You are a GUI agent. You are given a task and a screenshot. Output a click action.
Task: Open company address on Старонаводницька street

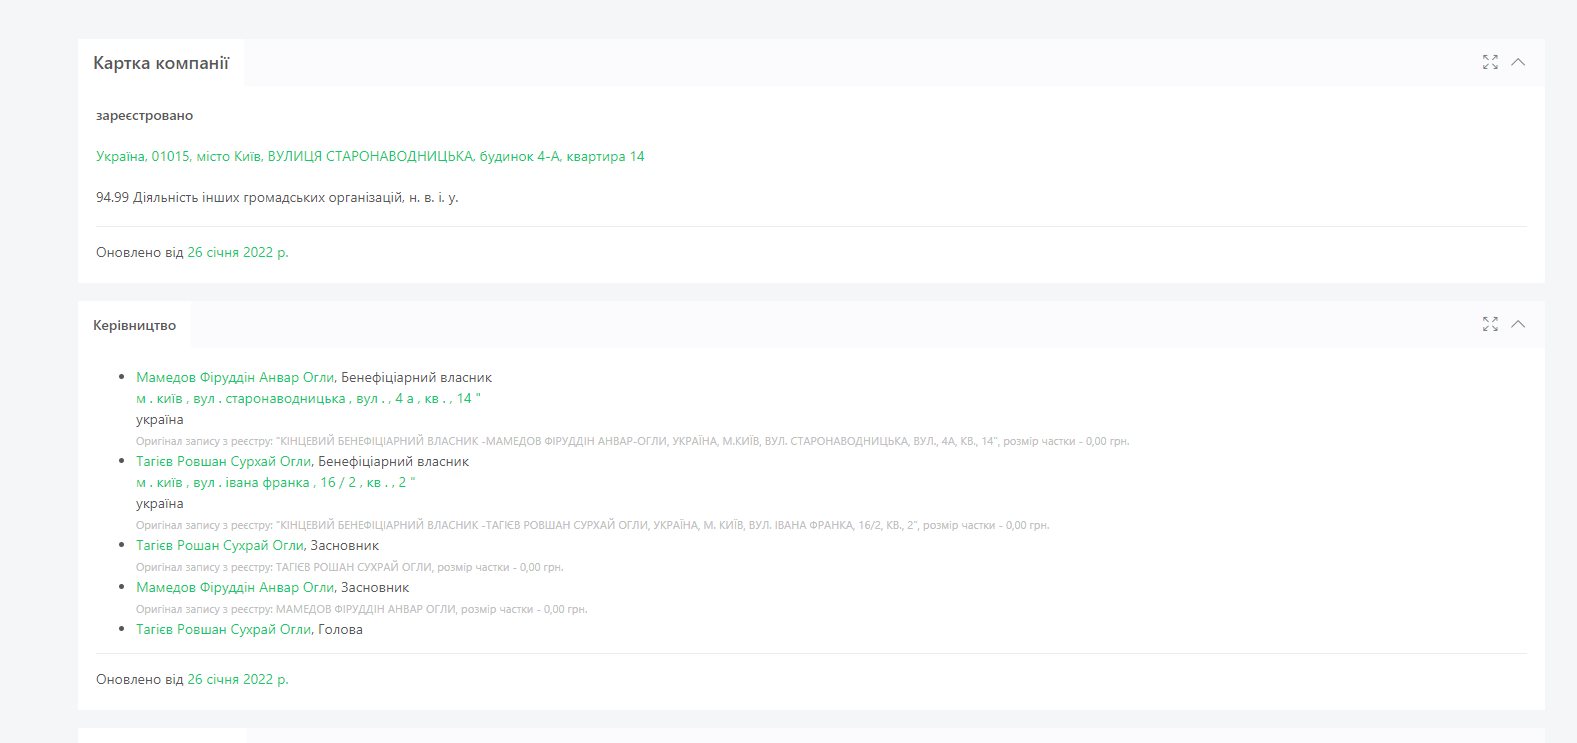(370, 156)
